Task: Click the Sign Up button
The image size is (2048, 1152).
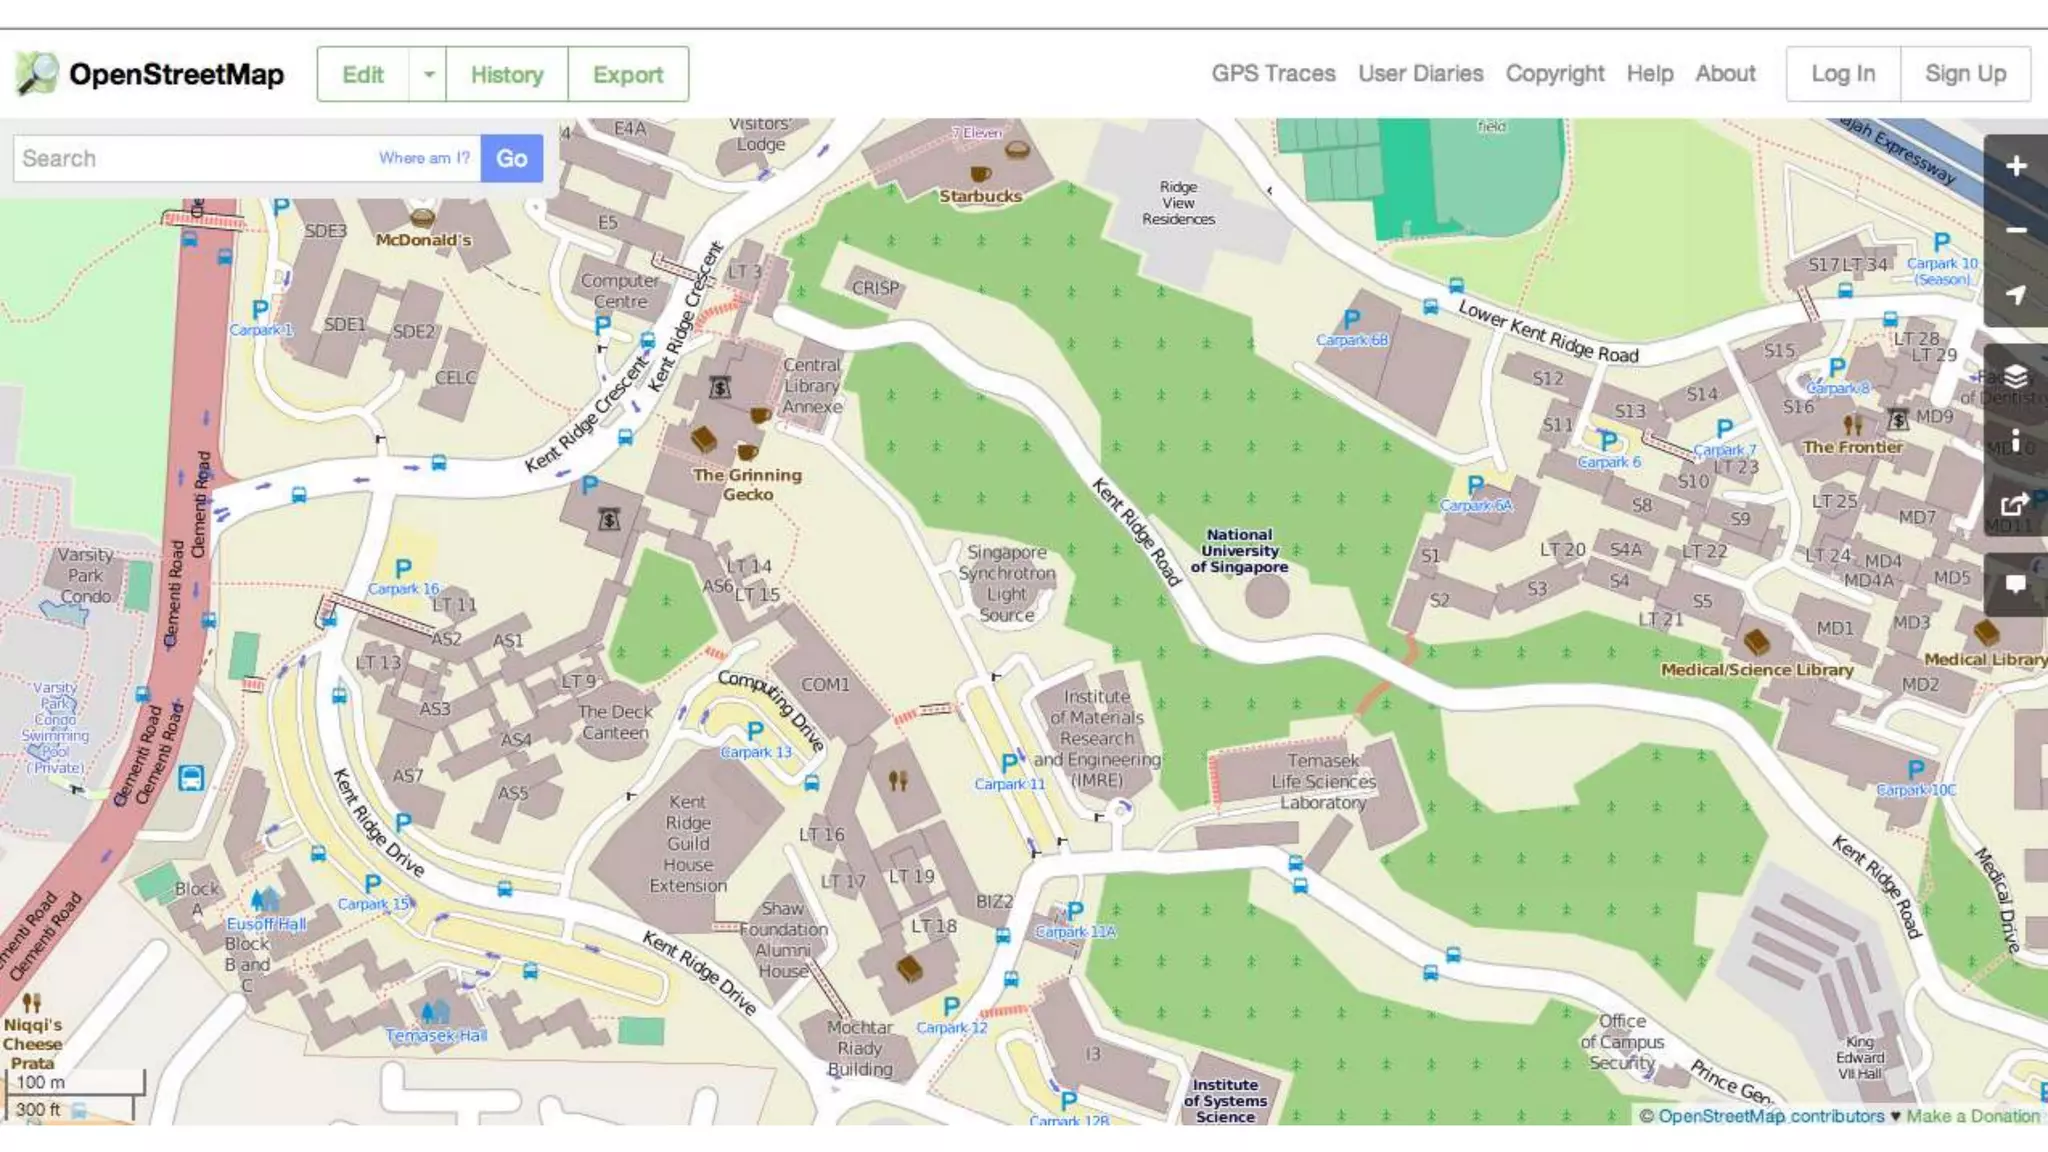Action: 1965,74
